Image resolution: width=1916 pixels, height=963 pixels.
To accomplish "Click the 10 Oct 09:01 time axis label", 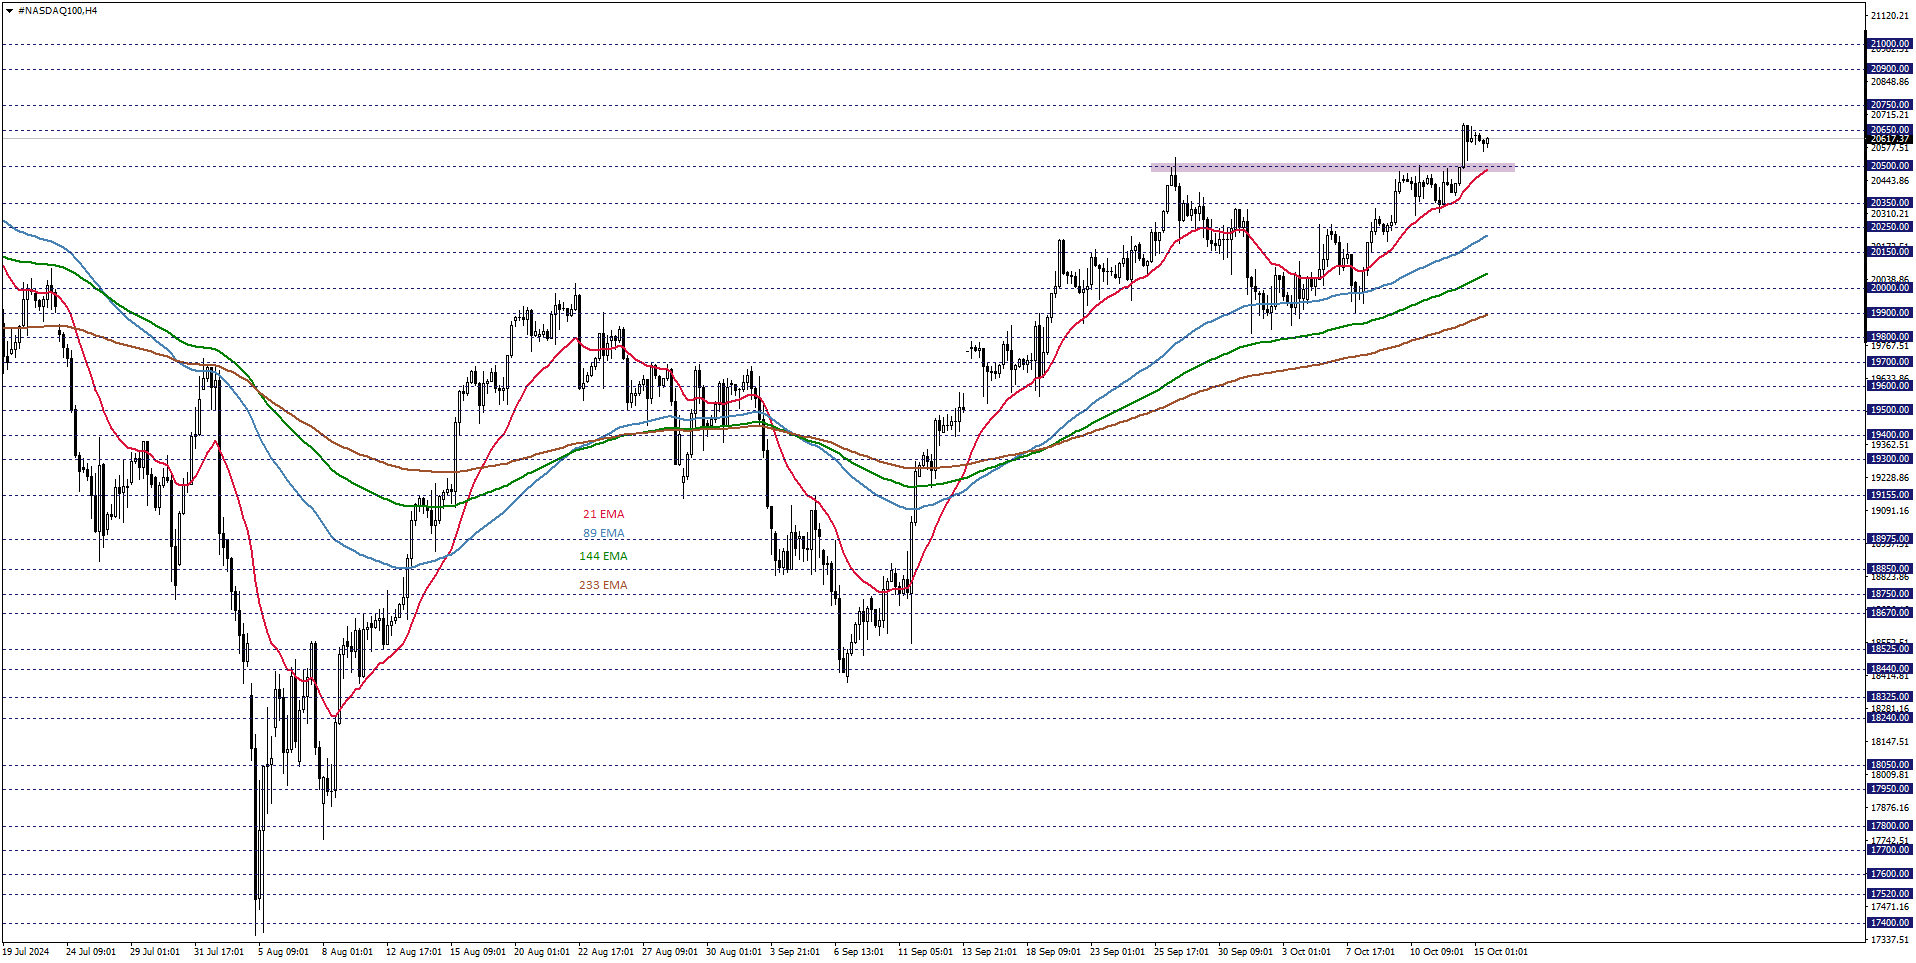I will (1437, 952).
